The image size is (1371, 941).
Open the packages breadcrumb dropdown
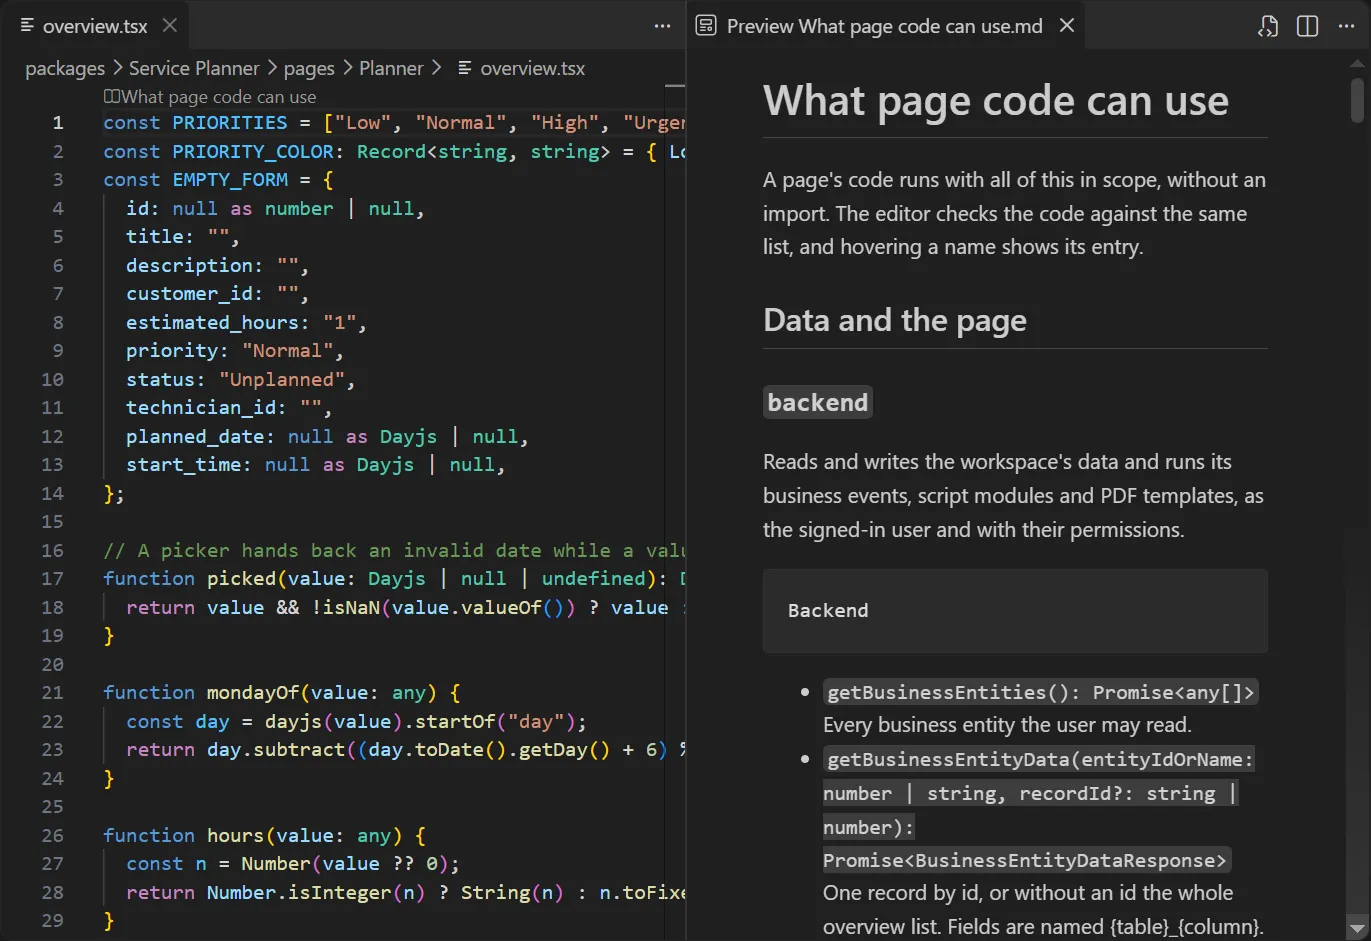tap(65, 68)
